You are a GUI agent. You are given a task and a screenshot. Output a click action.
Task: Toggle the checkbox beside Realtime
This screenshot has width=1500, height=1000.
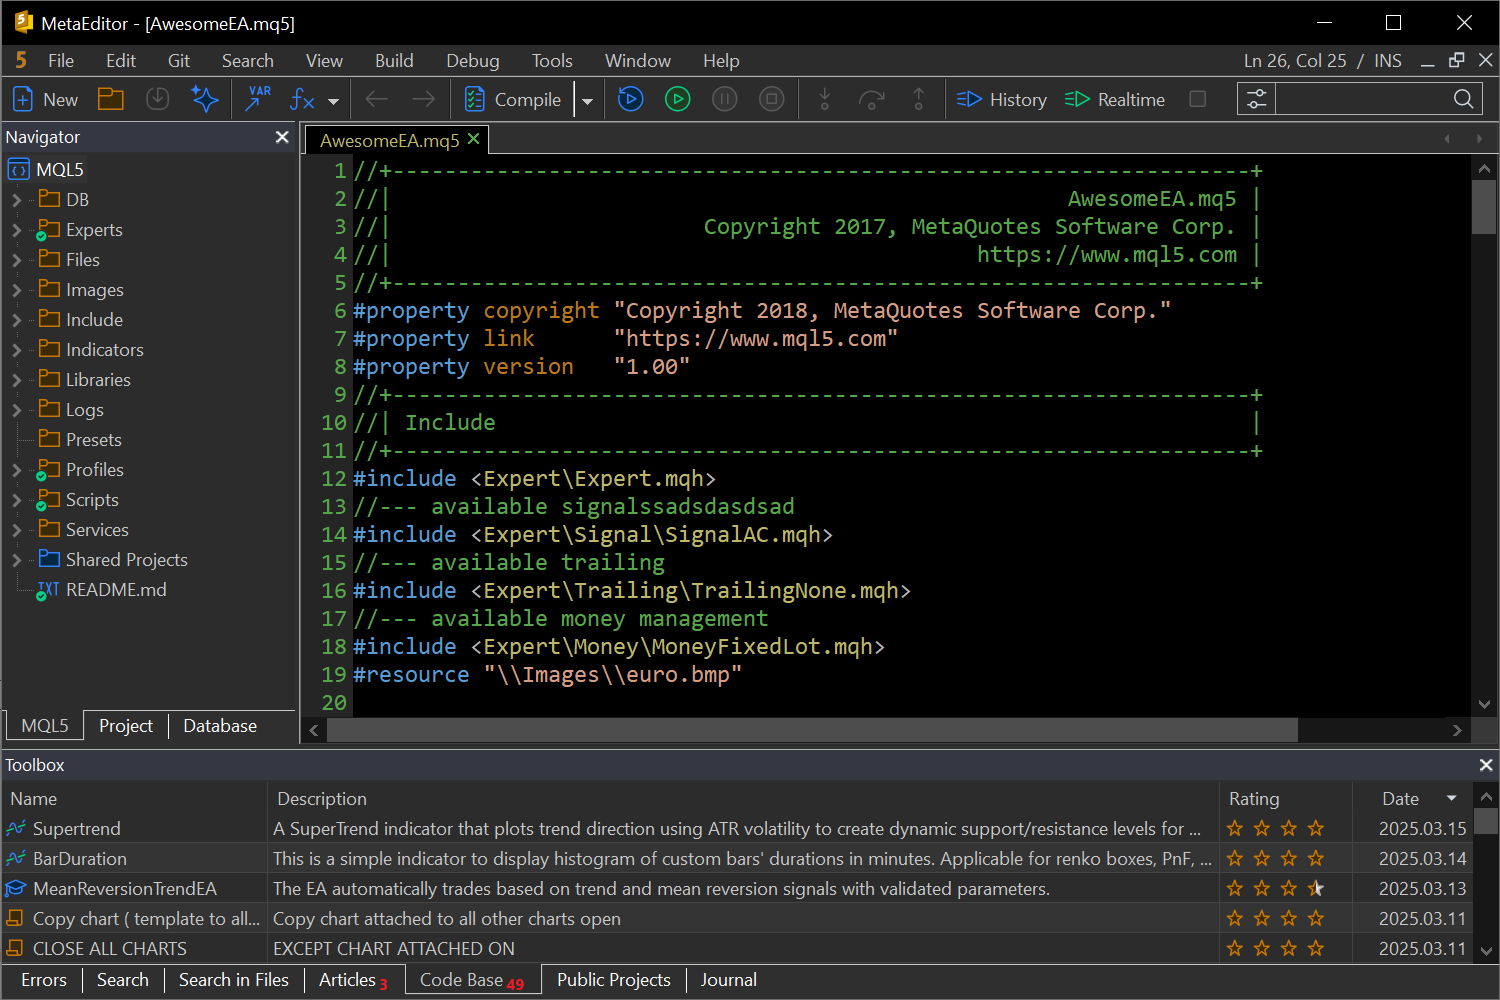pos(1197,99)
